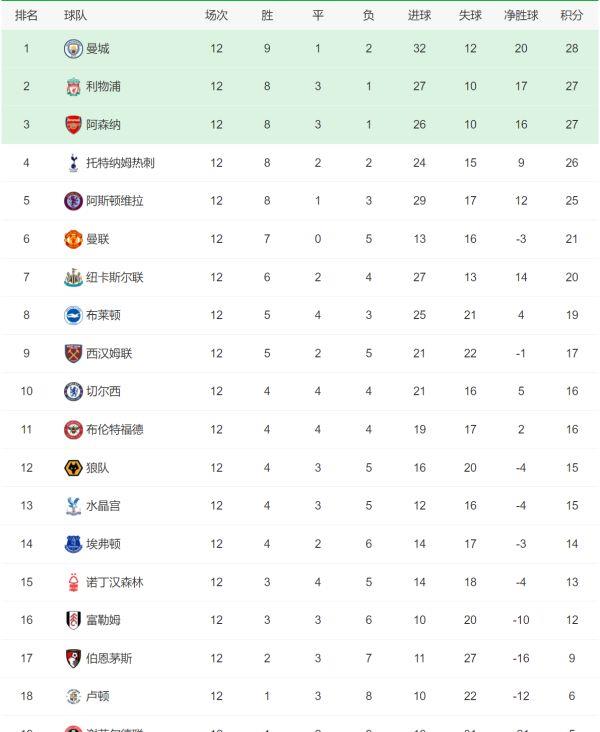Open the 水晶宫 team link
This screenshot has width=600, height=732.
[x=103, y=506]
